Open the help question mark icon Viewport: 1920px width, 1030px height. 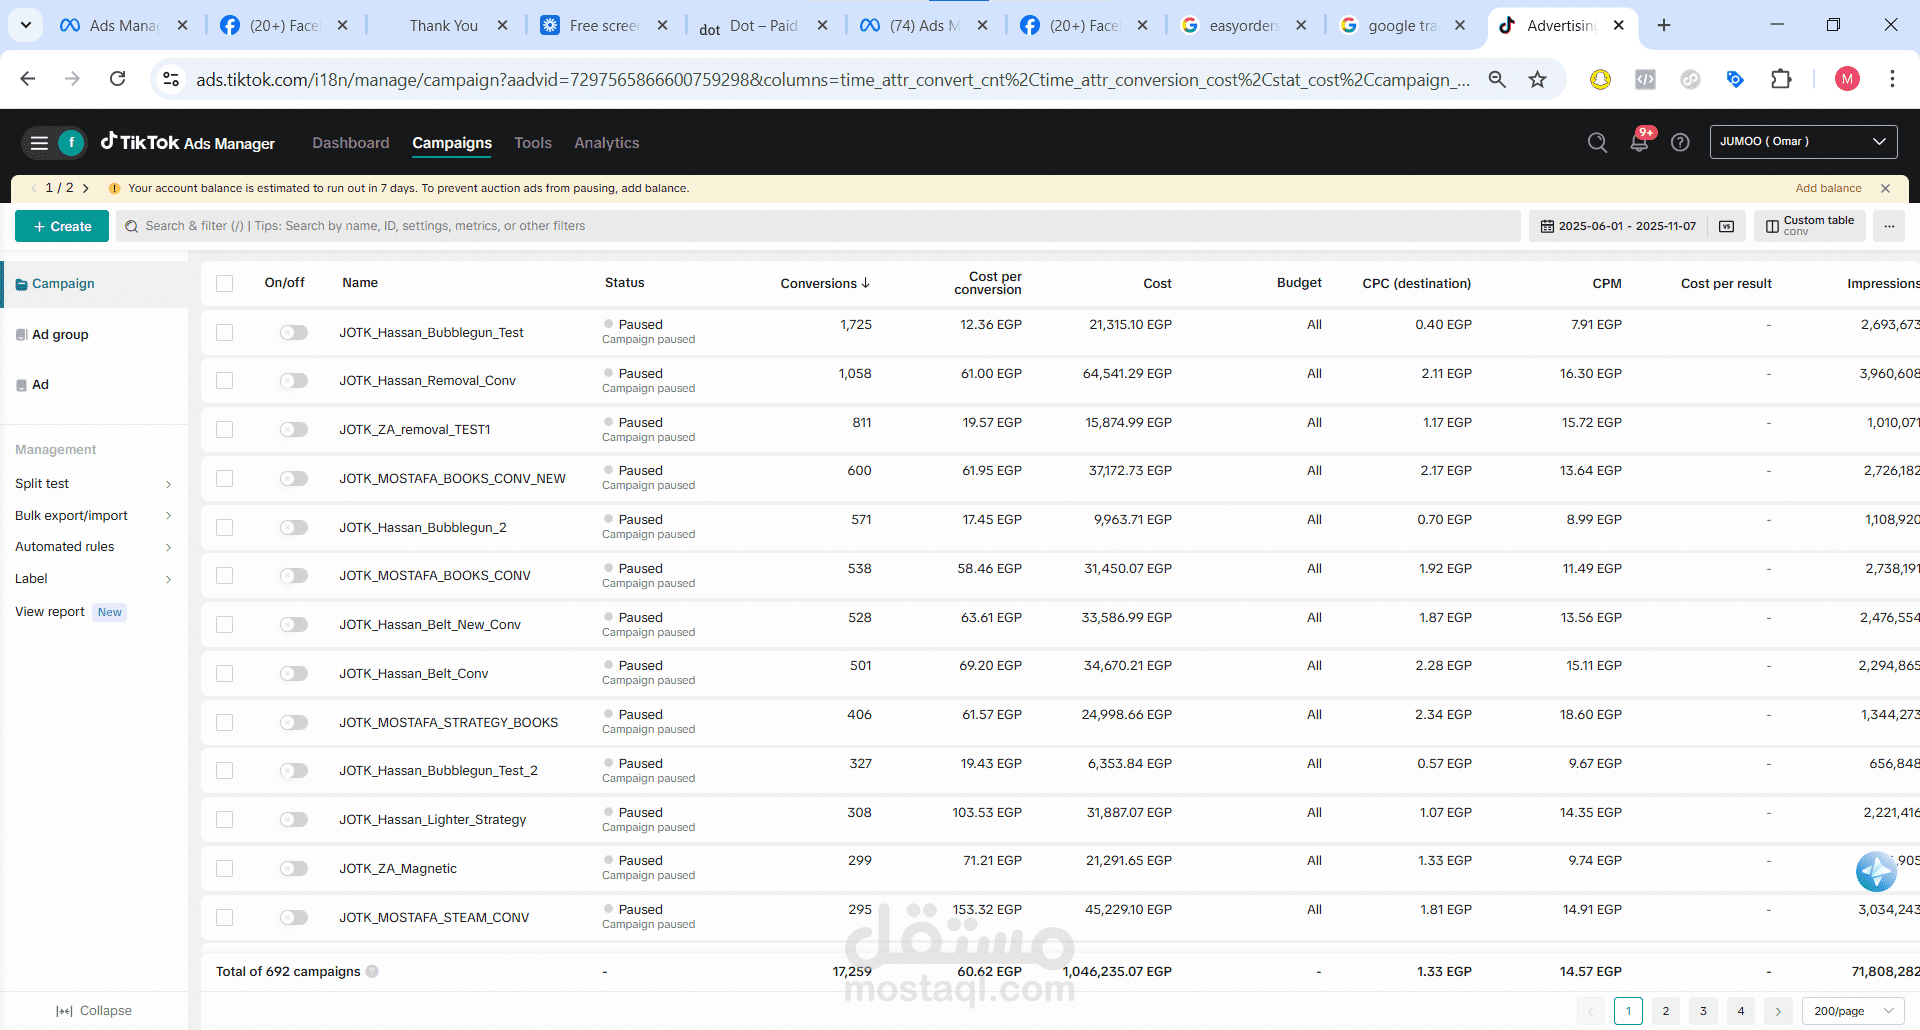(x=1680, y=143)
